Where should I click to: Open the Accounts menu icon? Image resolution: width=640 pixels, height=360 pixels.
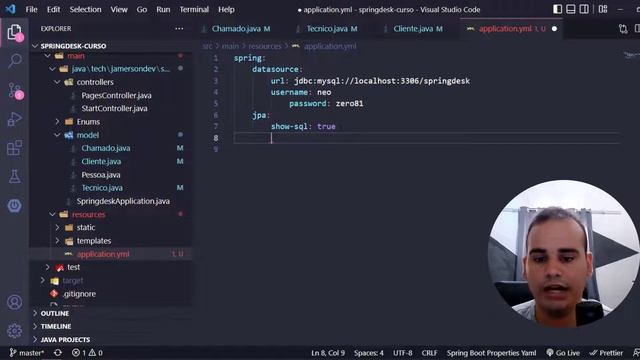pyautogui.click(x=15, y=302)
